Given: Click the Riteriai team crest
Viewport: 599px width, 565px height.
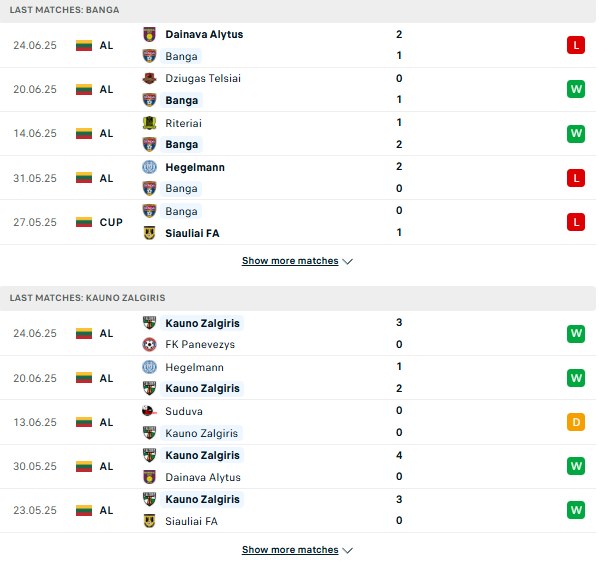Looking at the screenshot, I should tap(149, 123).
